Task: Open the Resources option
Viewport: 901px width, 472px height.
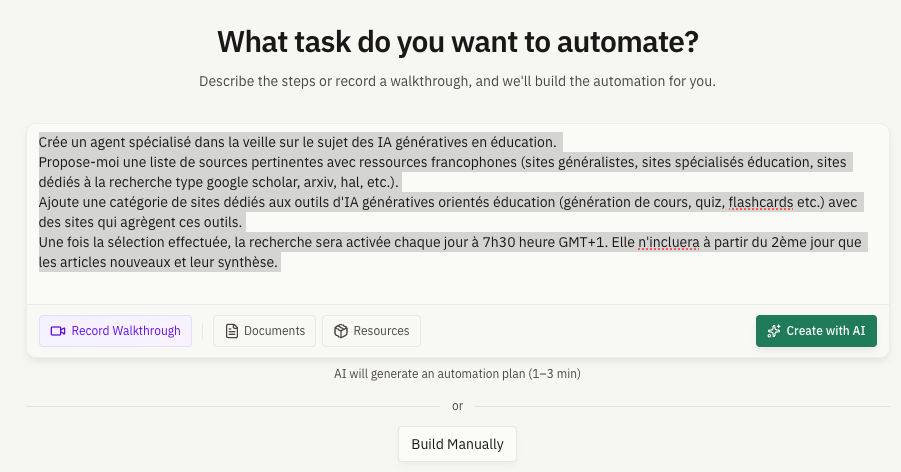Action: click(x=371, y=331)
